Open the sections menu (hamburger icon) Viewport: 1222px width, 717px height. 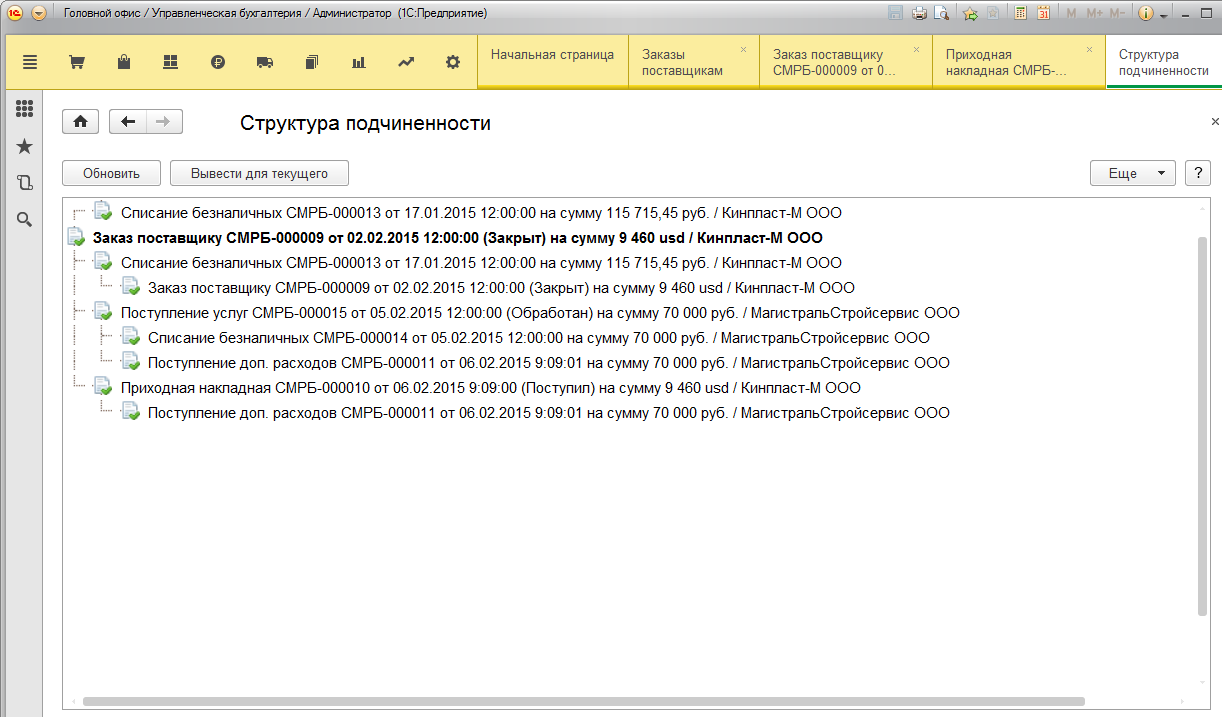[29, 62]
